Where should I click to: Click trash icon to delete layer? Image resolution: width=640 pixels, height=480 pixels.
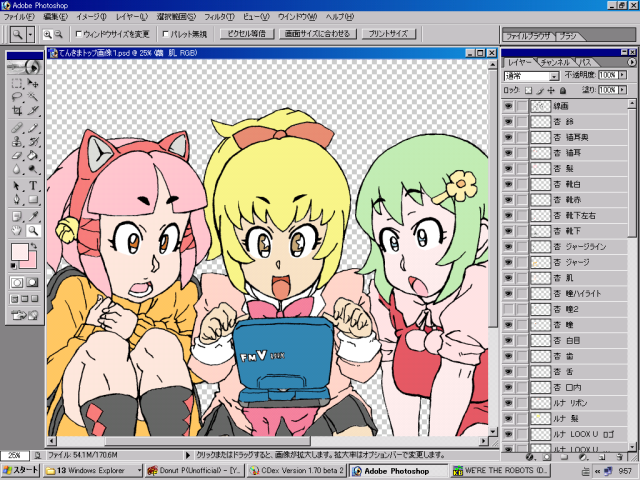(620, 457)
